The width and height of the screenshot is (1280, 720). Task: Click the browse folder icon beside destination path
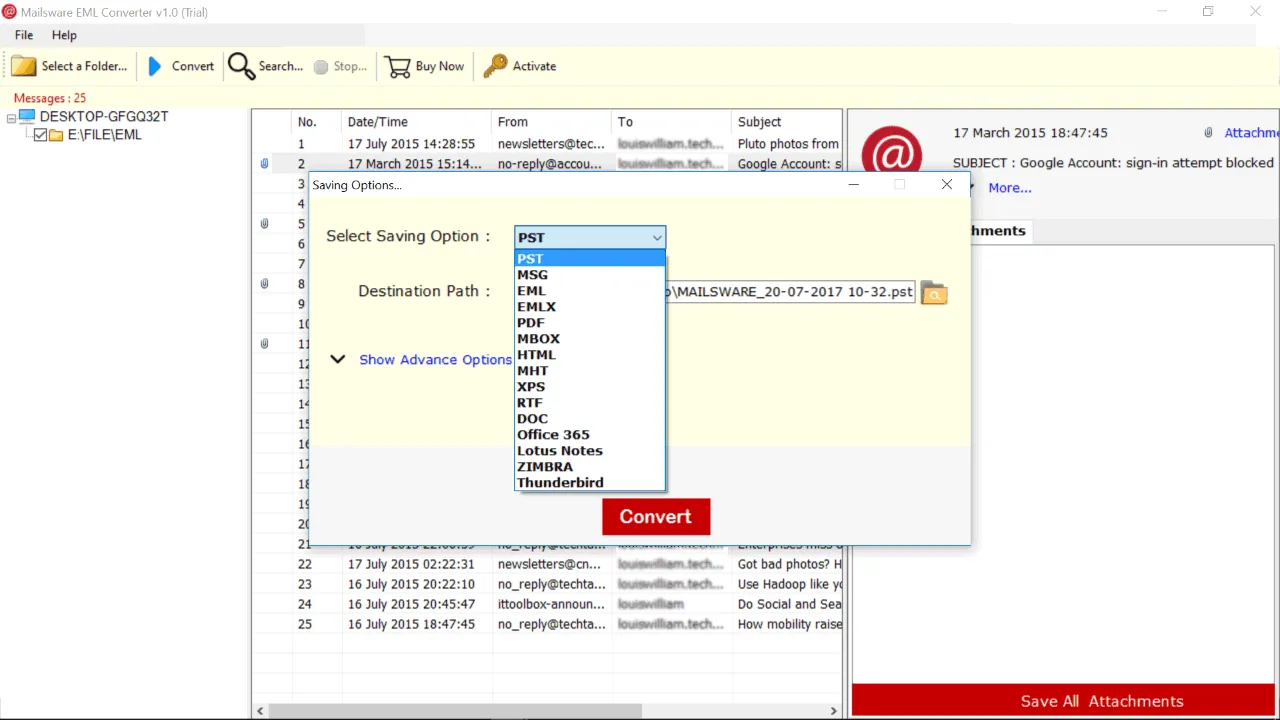(x=934, y=293)
